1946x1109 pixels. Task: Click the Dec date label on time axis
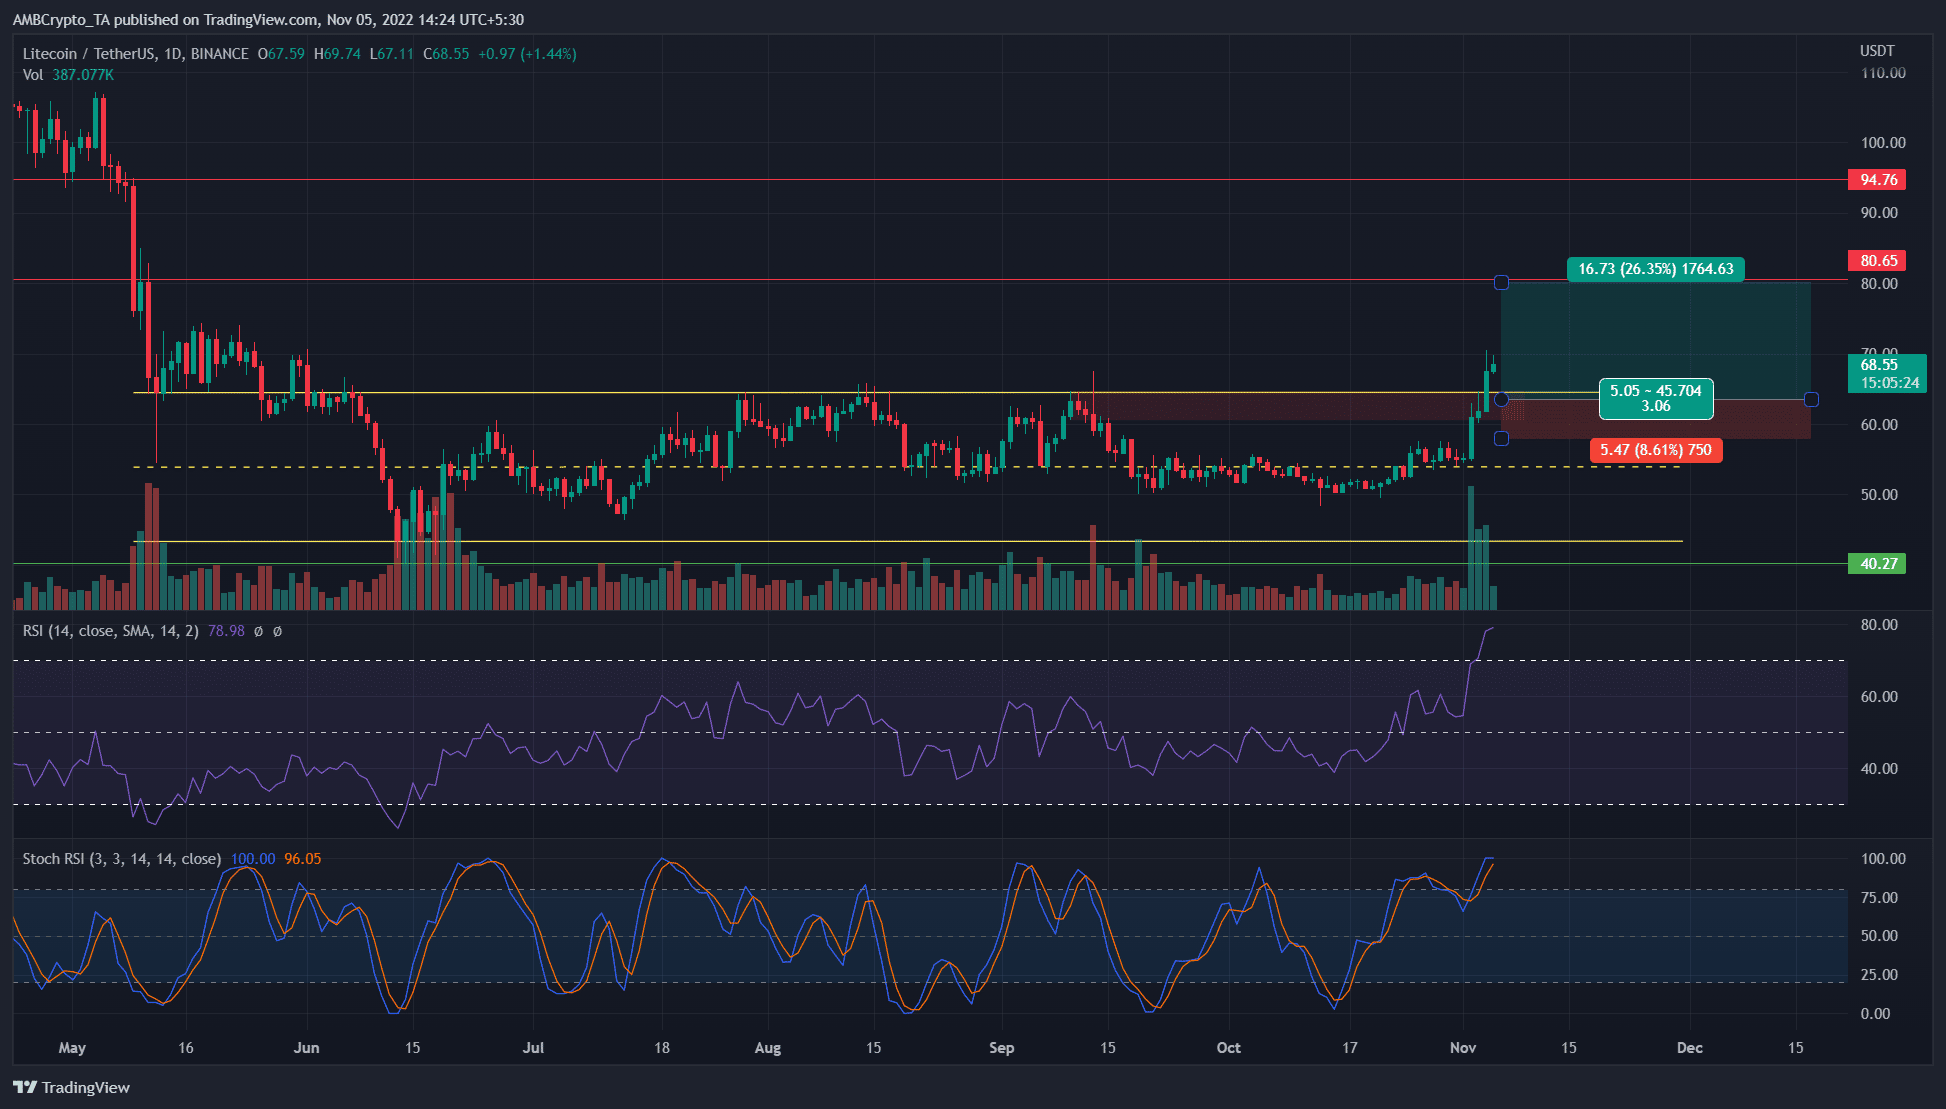click(x=1689, y=1048)
